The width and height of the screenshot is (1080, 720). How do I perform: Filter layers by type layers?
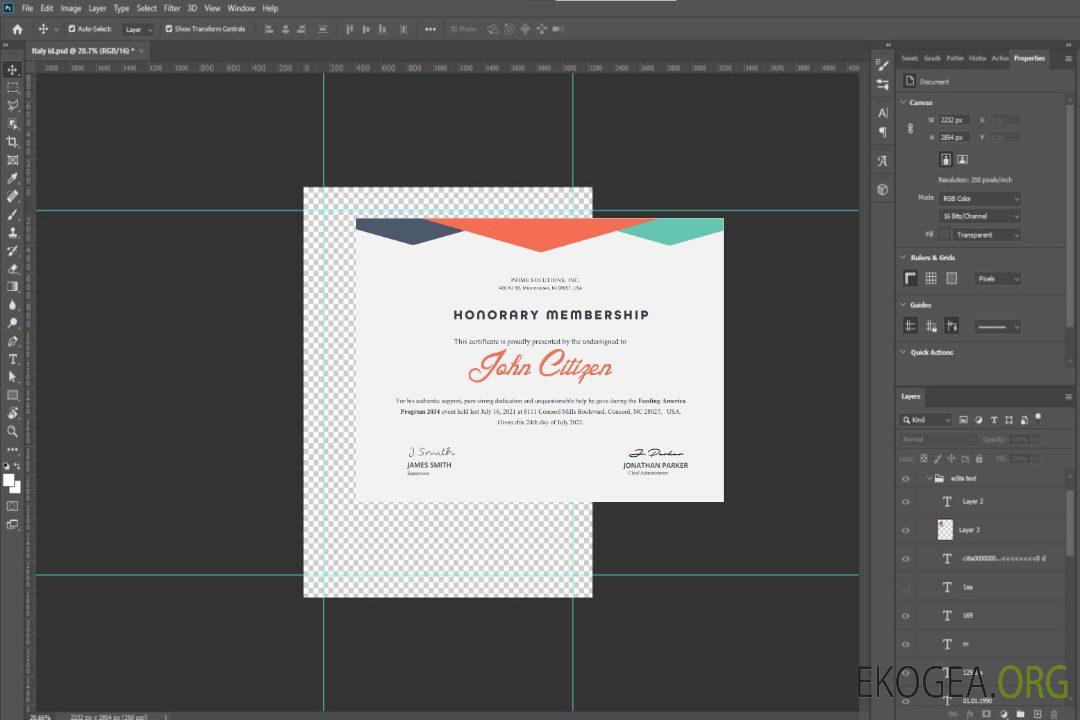click(x=994, y=420)
